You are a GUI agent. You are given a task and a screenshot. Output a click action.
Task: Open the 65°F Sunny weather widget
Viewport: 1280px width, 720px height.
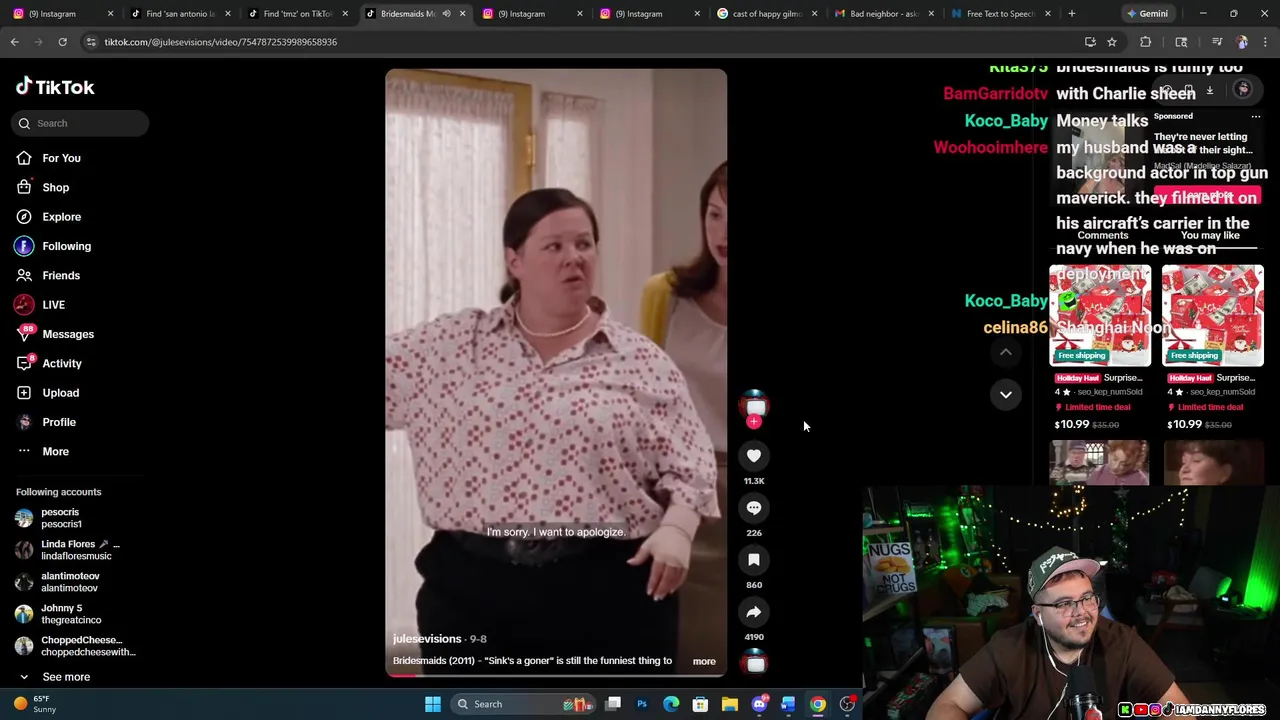(x=35, y=704)
